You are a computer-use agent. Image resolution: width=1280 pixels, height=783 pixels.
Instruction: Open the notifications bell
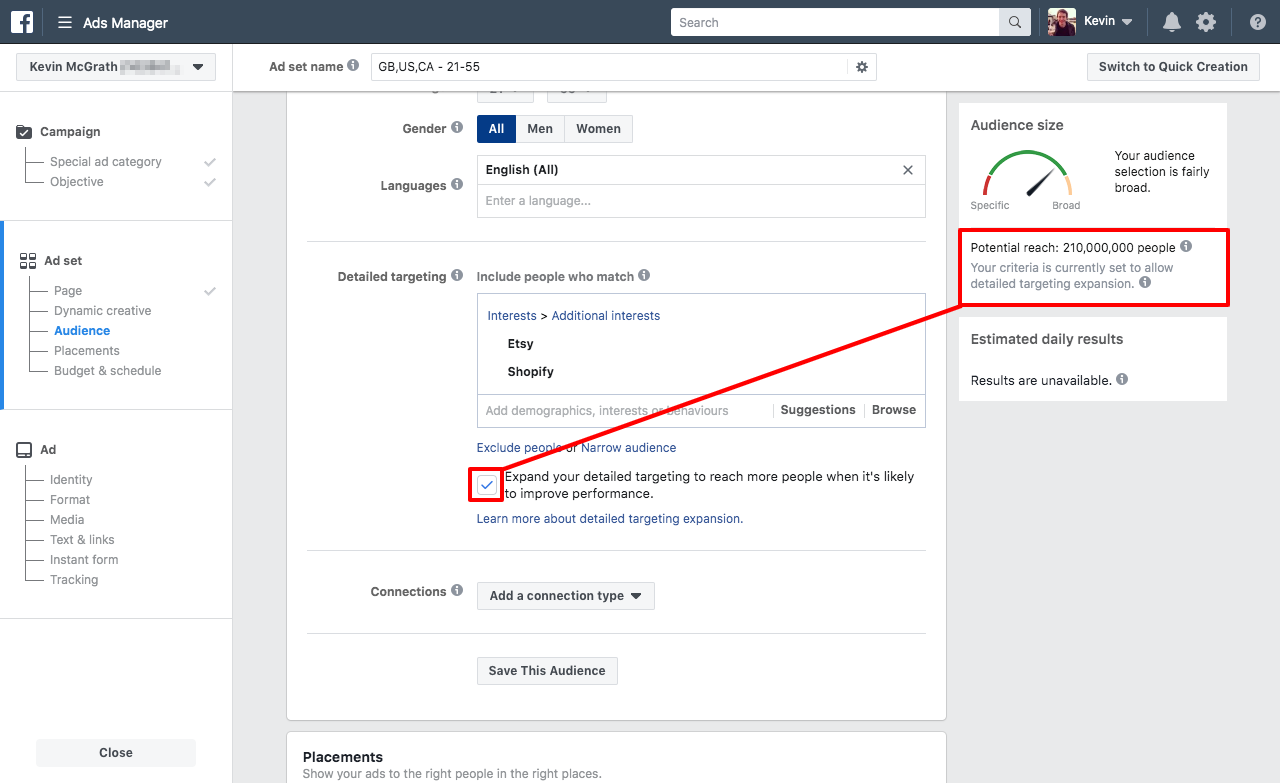click(x=1171, y=22)
